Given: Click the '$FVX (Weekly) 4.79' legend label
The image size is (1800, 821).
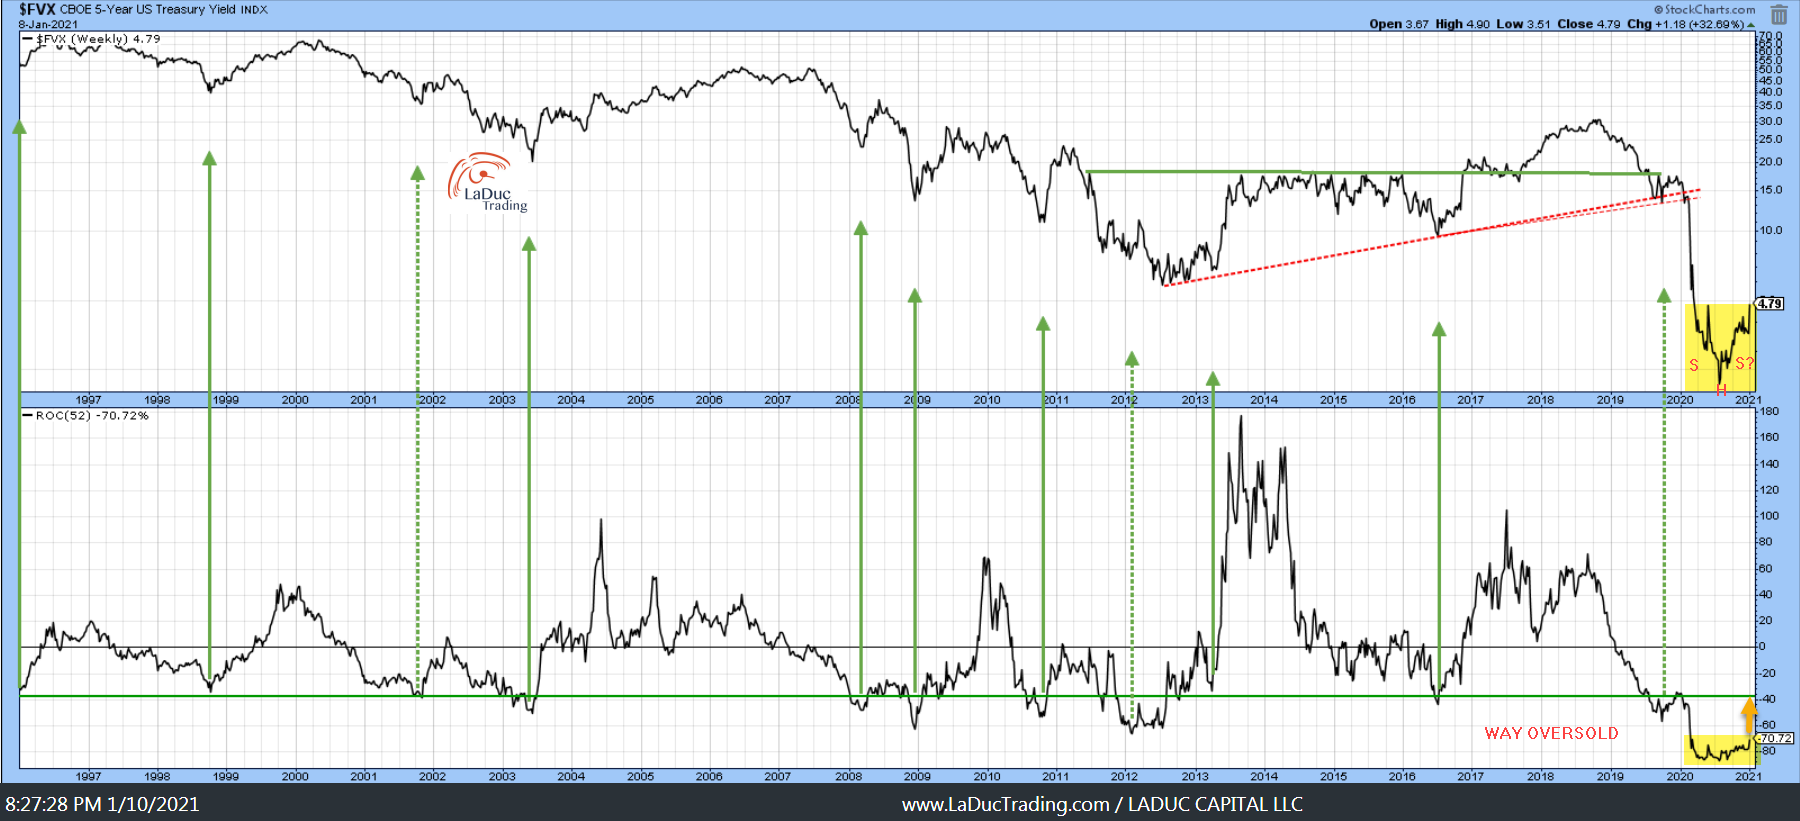Looking at the screenshot, I should (98, 39).
